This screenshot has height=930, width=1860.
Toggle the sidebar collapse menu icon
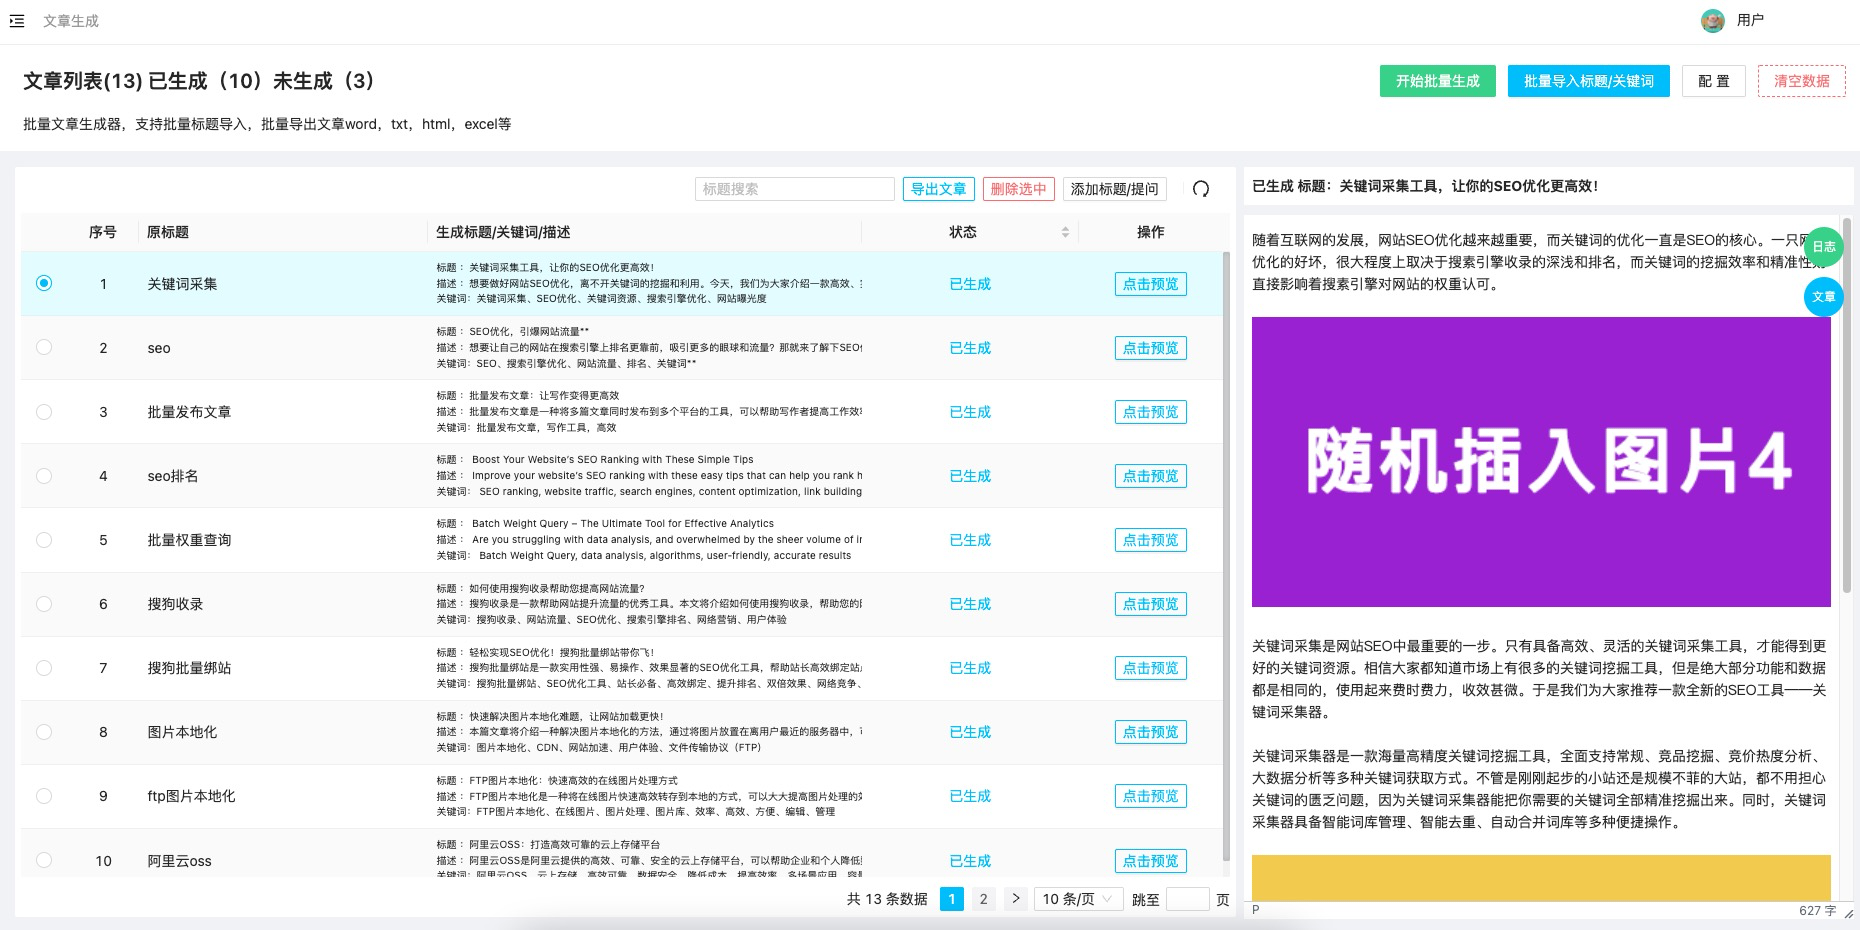pyautogui.click(x=17, y=21)
